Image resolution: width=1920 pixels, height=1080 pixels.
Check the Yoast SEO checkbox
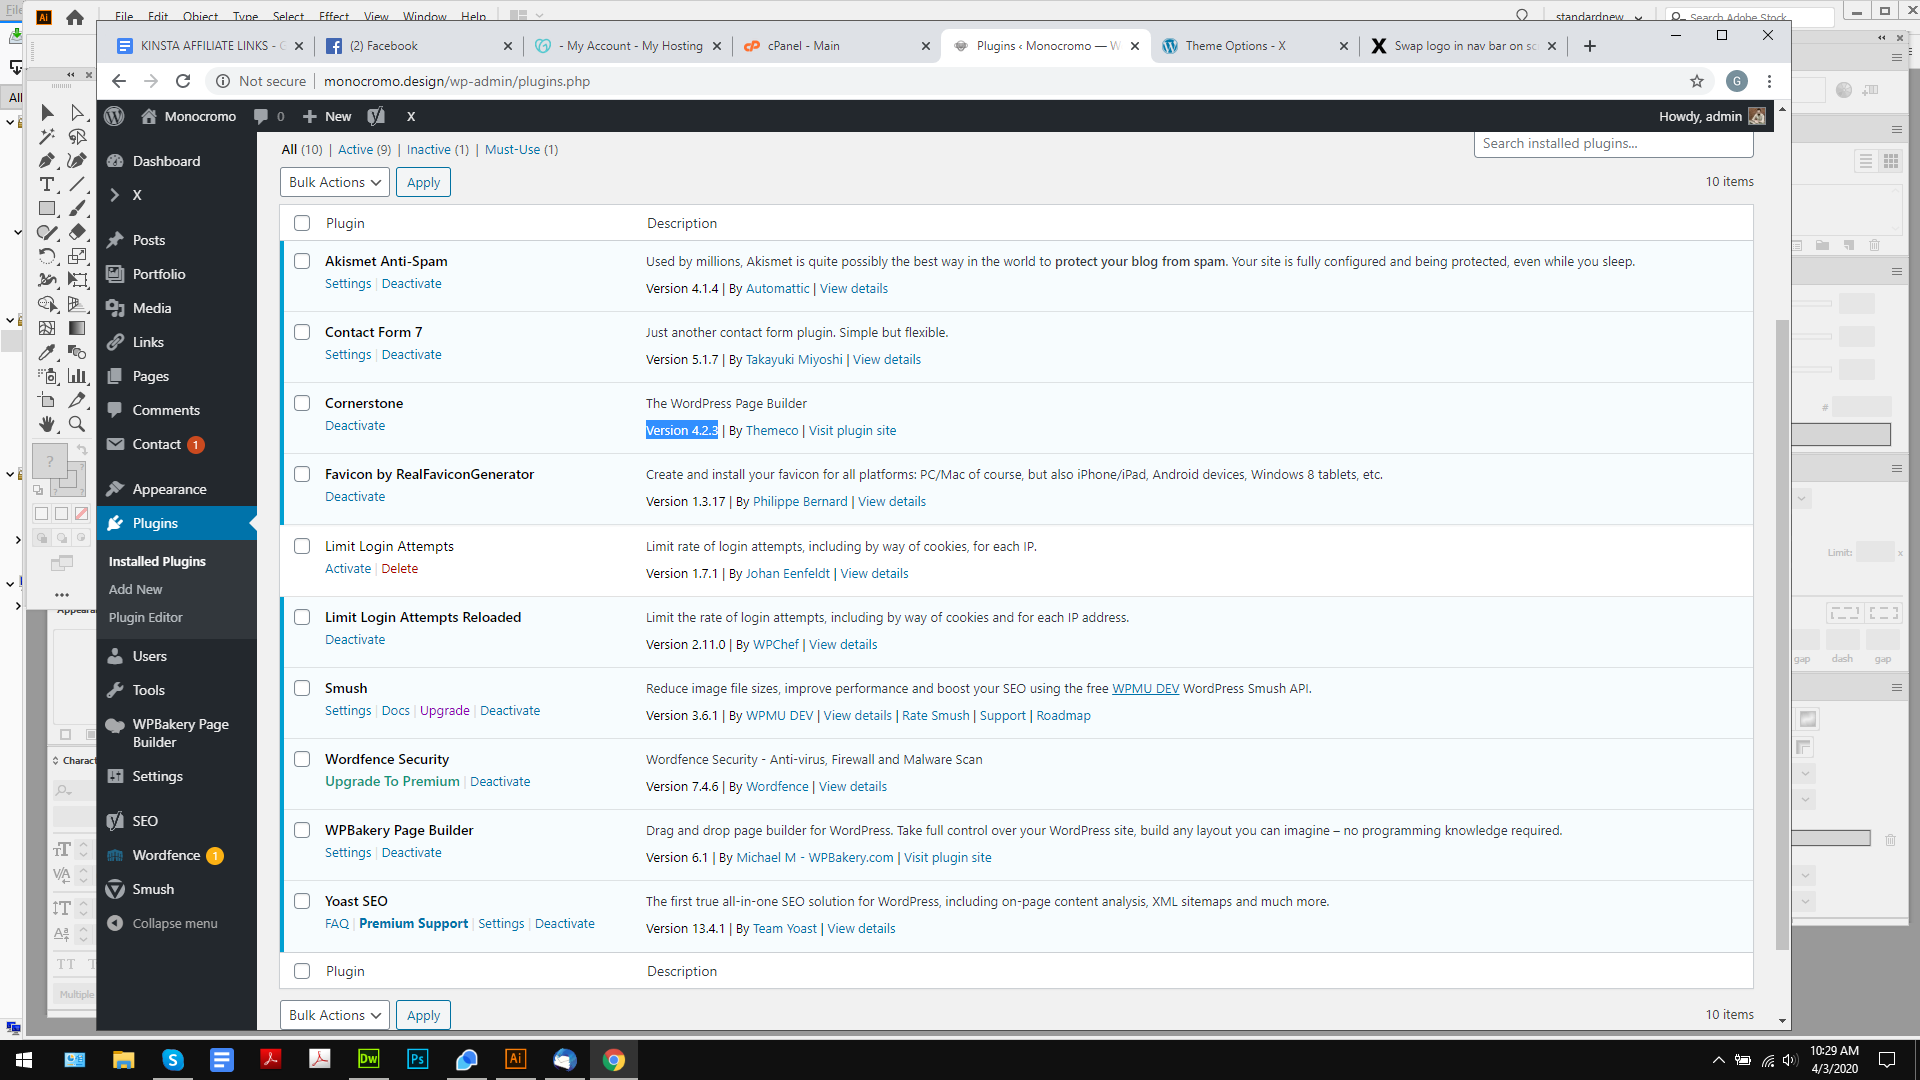coord(302,901)
